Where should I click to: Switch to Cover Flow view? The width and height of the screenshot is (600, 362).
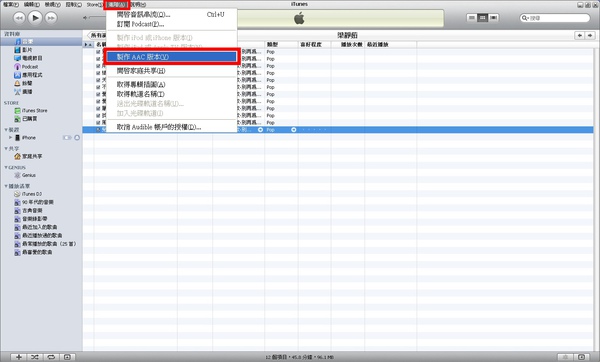pyautogui.click(x=494, y=18)
